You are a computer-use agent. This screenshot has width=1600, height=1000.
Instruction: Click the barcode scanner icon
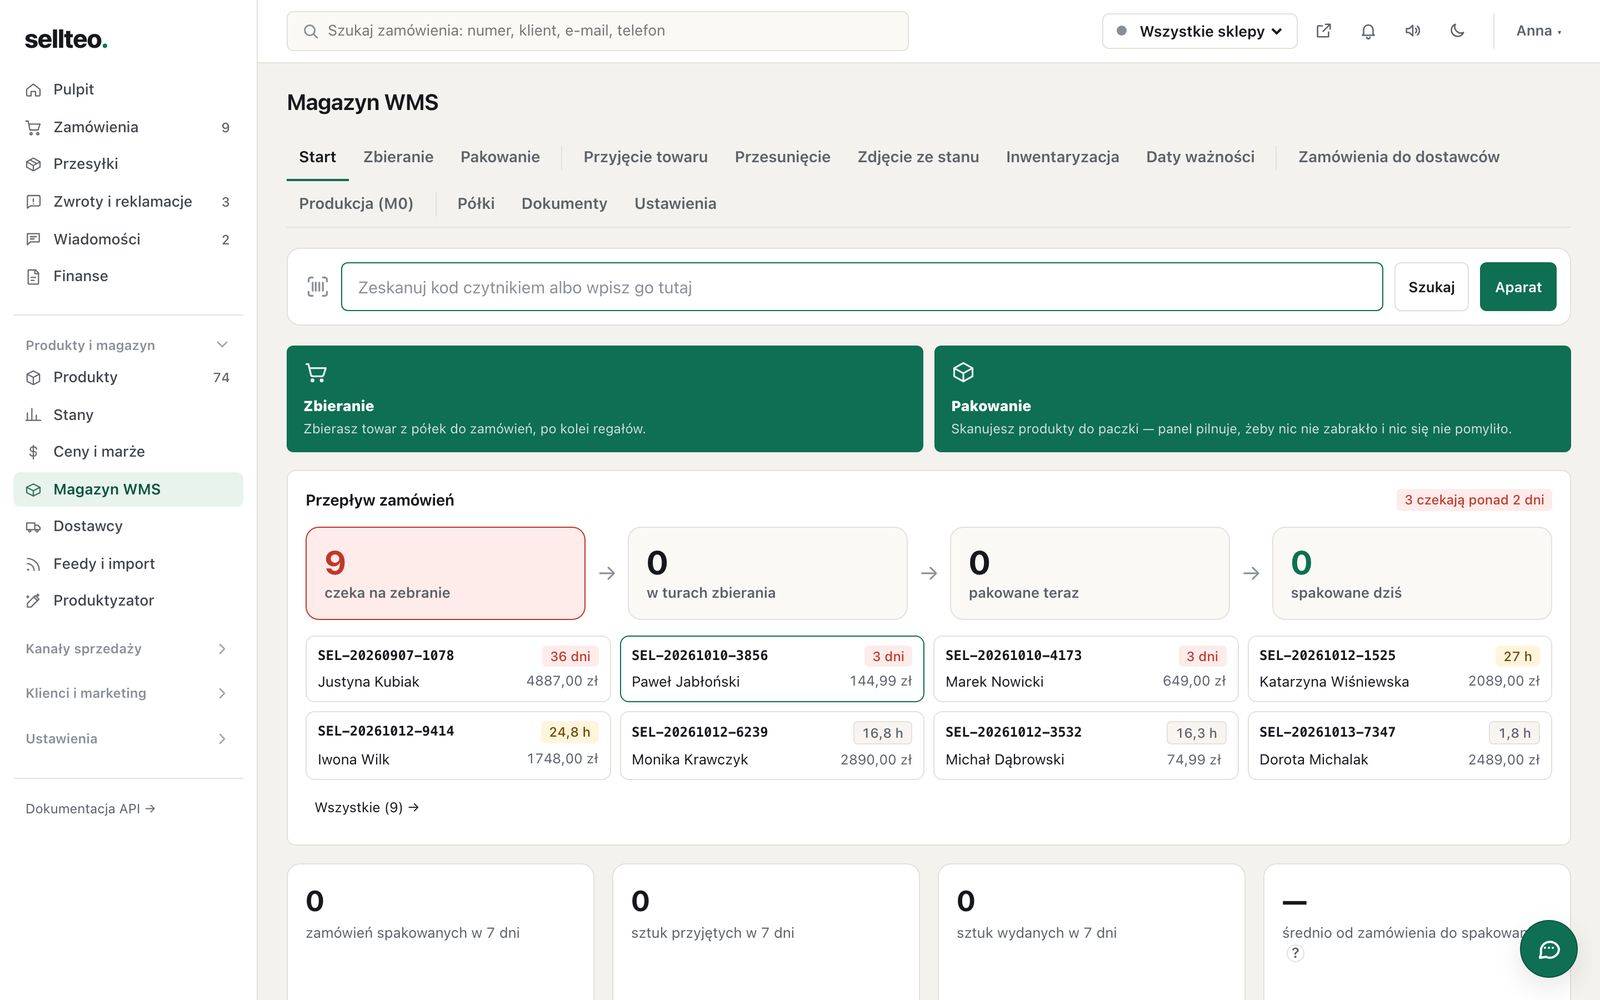point(317,287)
